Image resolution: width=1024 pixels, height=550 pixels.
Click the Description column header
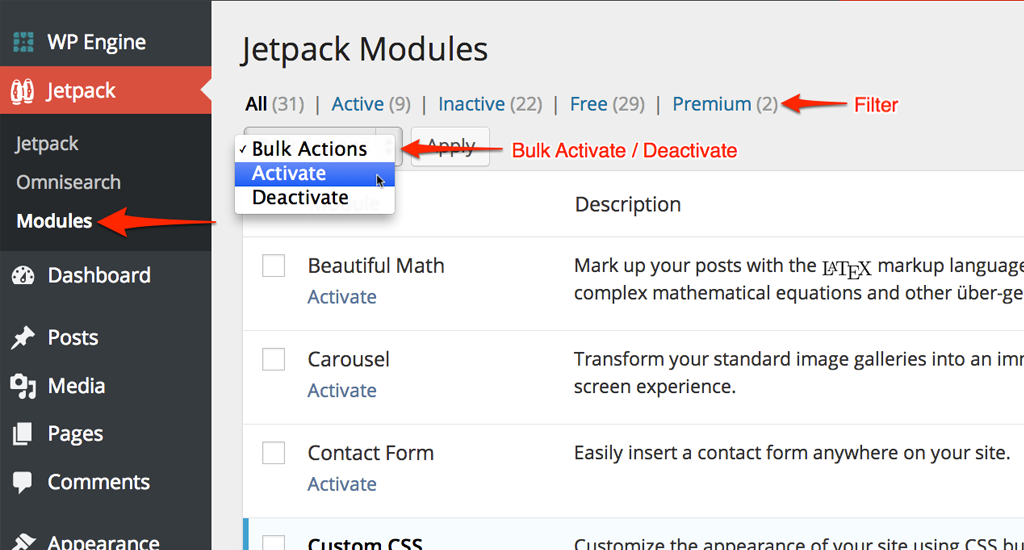tap(628, 204)
